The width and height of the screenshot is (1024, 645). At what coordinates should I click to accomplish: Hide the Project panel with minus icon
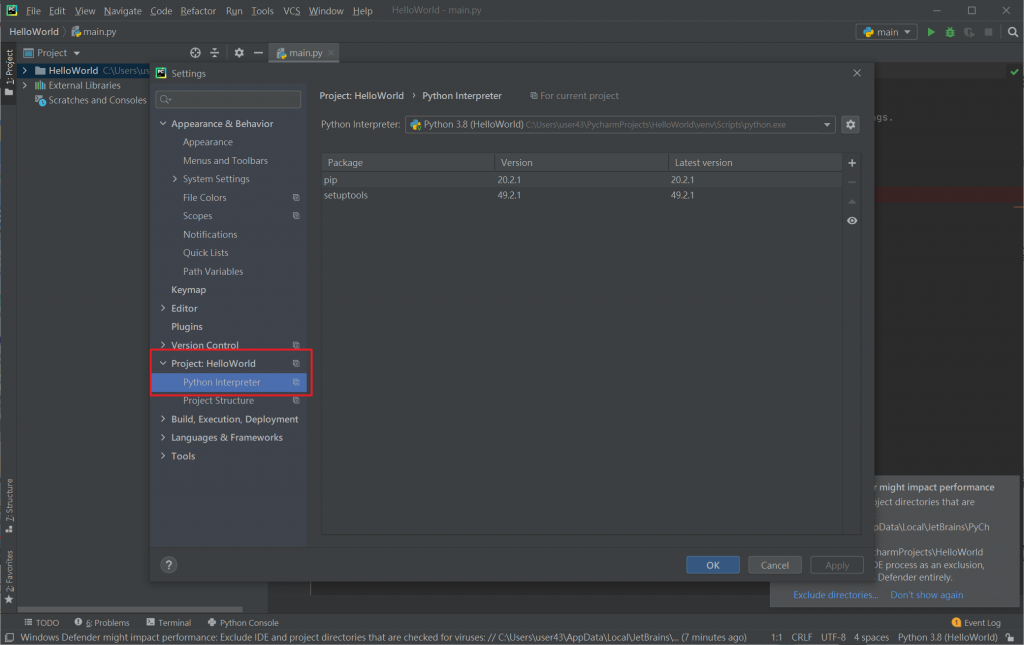(x=258, y=53)
